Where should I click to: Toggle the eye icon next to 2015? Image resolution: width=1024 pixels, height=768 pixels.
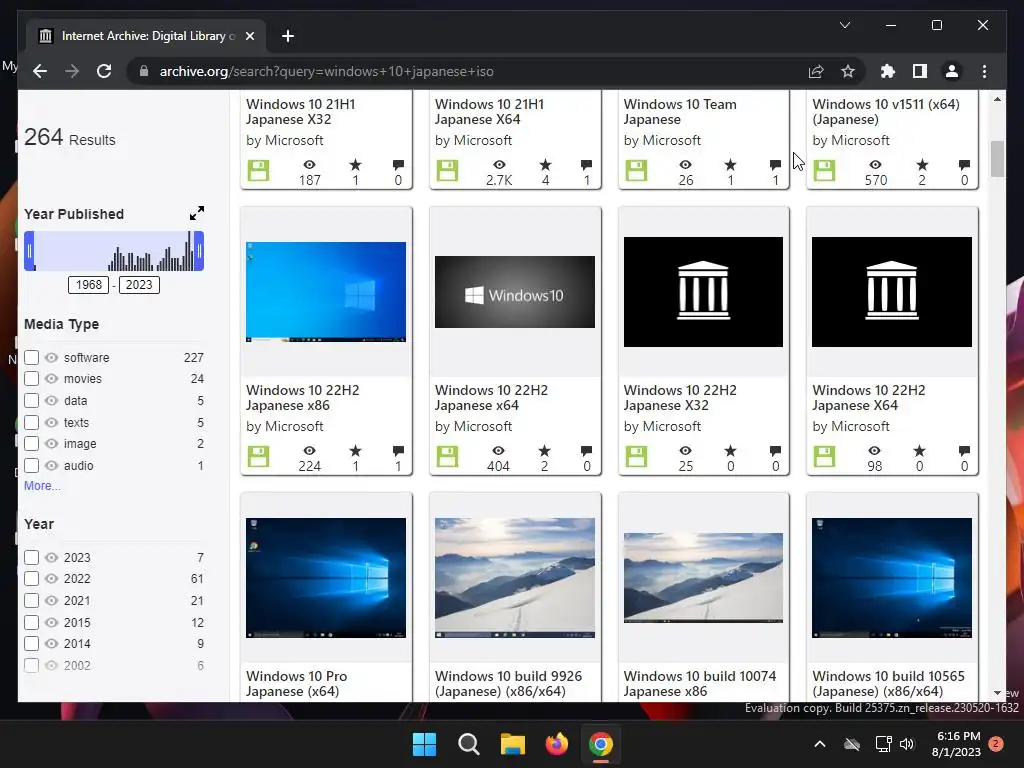pos(52,622)
